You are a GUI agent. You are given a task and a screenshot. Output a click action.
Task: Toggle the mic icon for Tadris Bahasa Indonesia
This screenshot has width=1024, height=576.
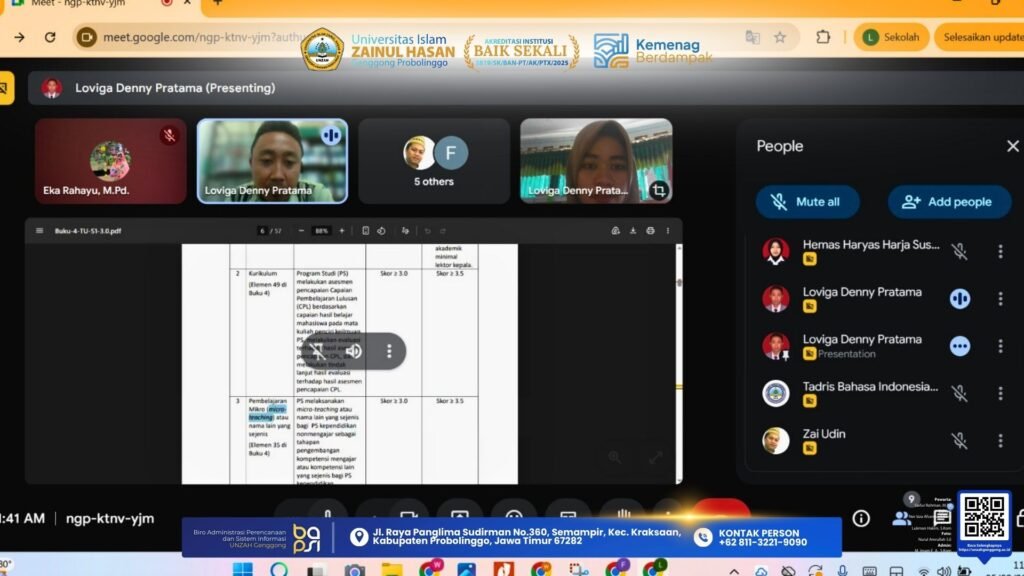(959, 393)
